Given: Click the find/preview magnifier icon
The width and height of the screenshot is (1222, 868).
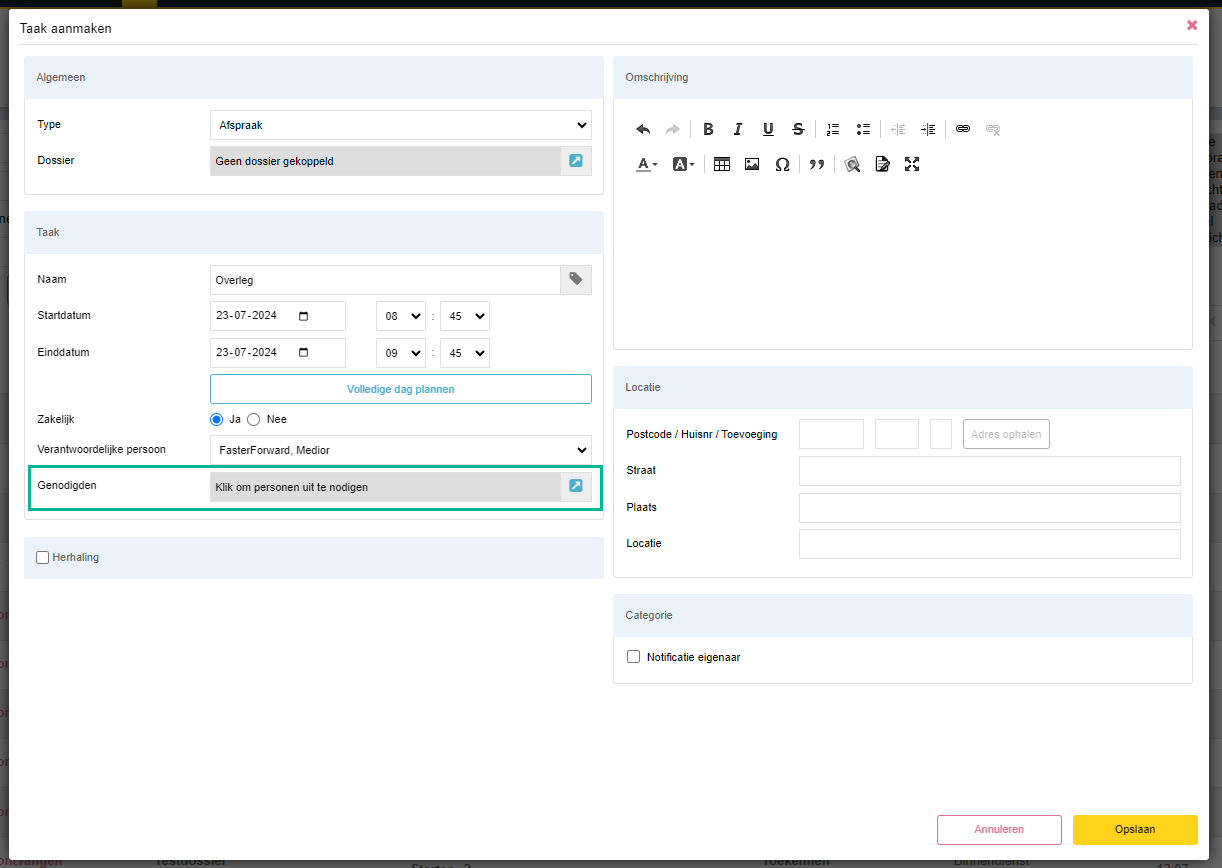Looking at the screenshot, I should click(x=852, y=164).
